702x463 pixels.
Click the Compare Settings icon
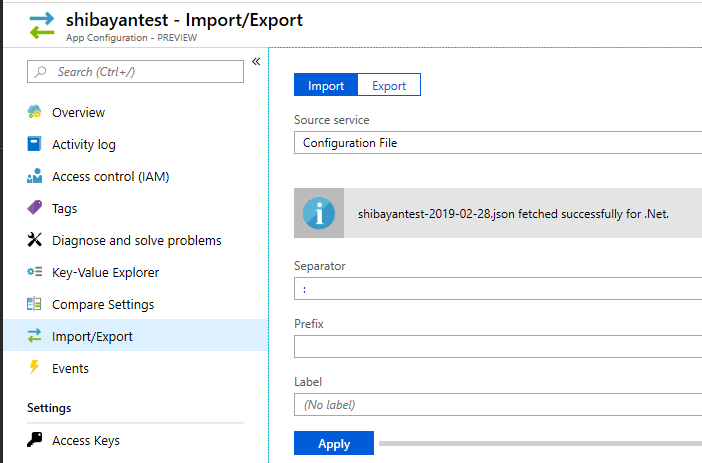click(34, 304)
